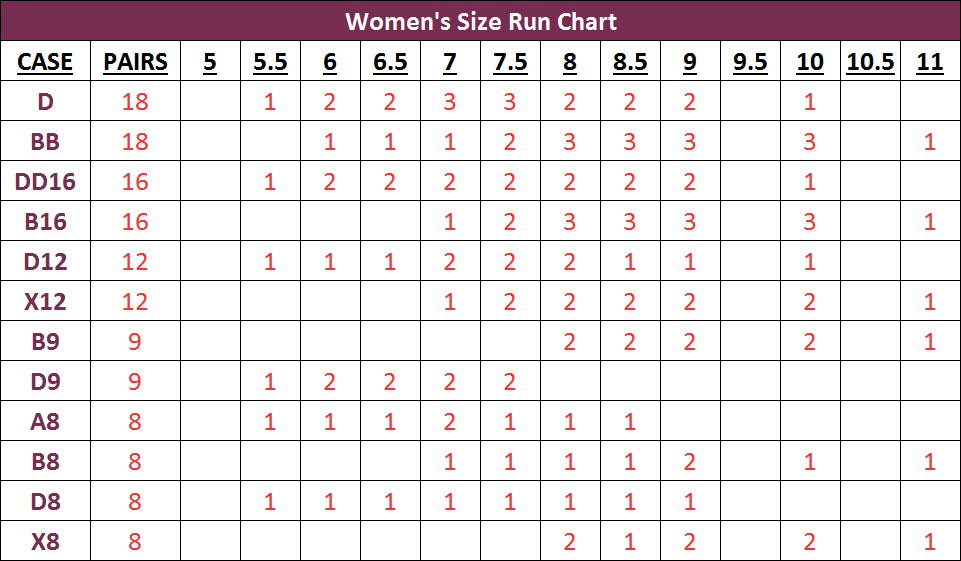Select the size 11 column header
961x561 pixels.
[x=930, y=62]
